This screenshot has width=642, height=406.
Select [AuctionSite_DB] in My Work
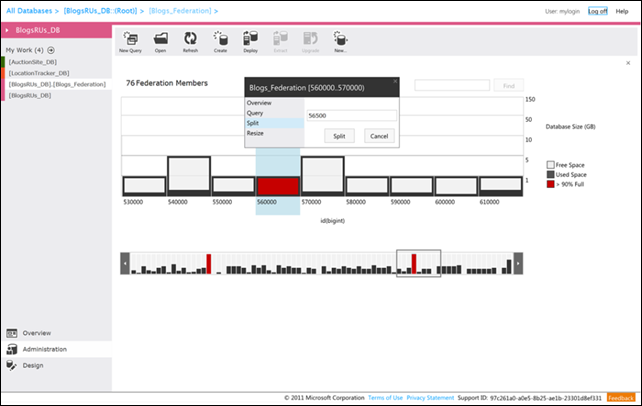click(33, 62)
